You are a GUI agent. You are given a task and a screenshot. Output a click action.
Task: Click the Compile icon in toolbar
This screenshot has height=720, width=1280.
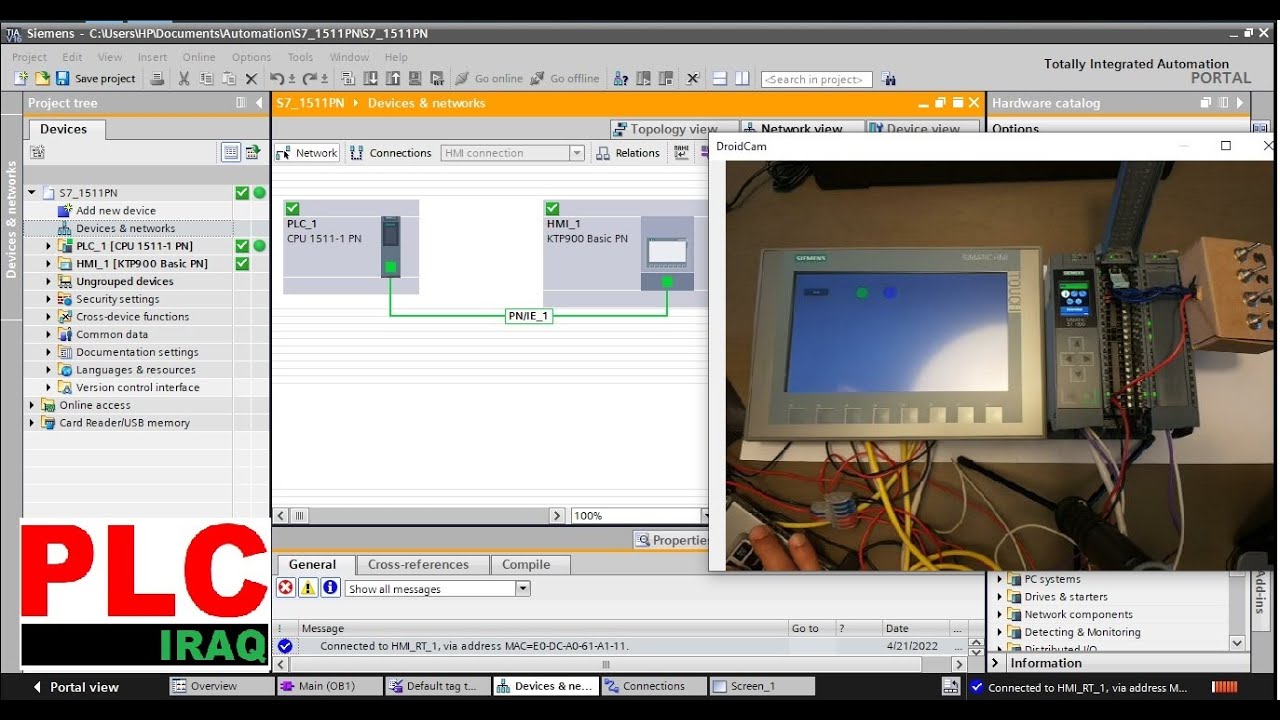click(x=348, y=78)
